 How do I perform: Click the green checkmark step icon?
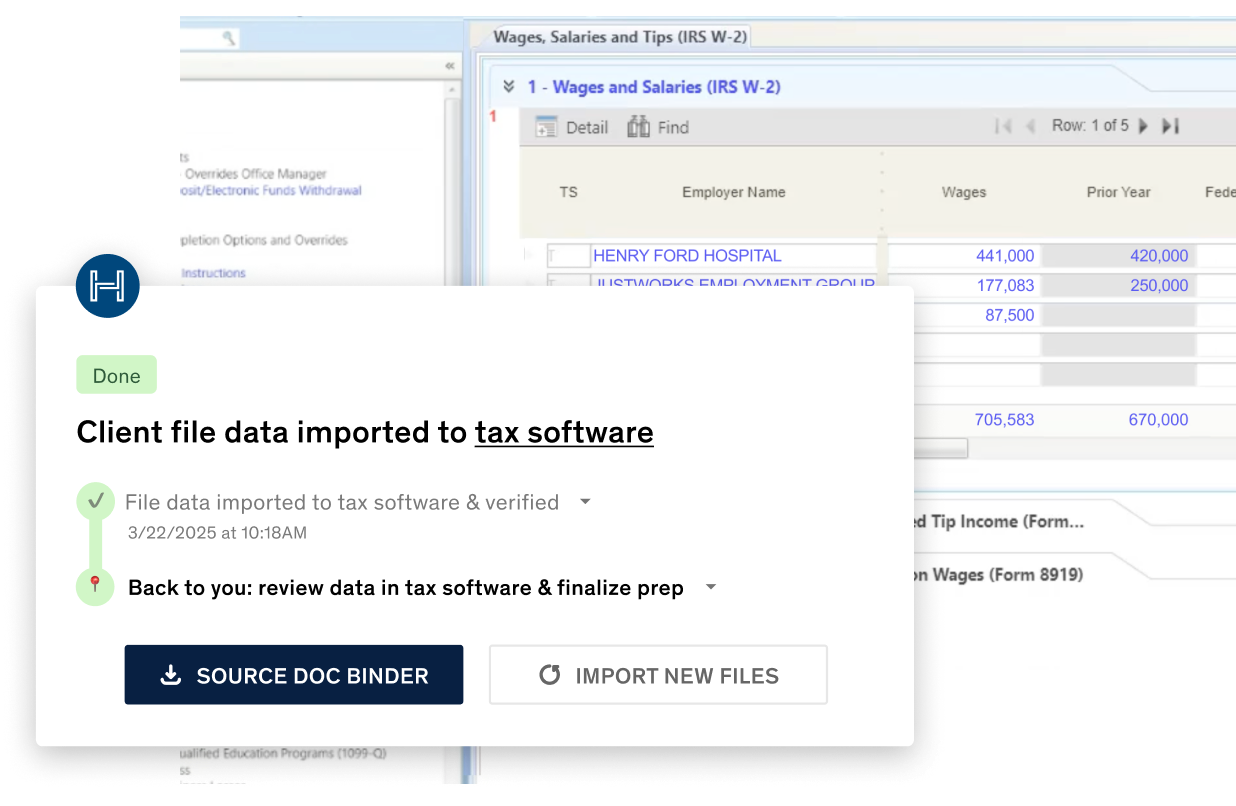96,501
